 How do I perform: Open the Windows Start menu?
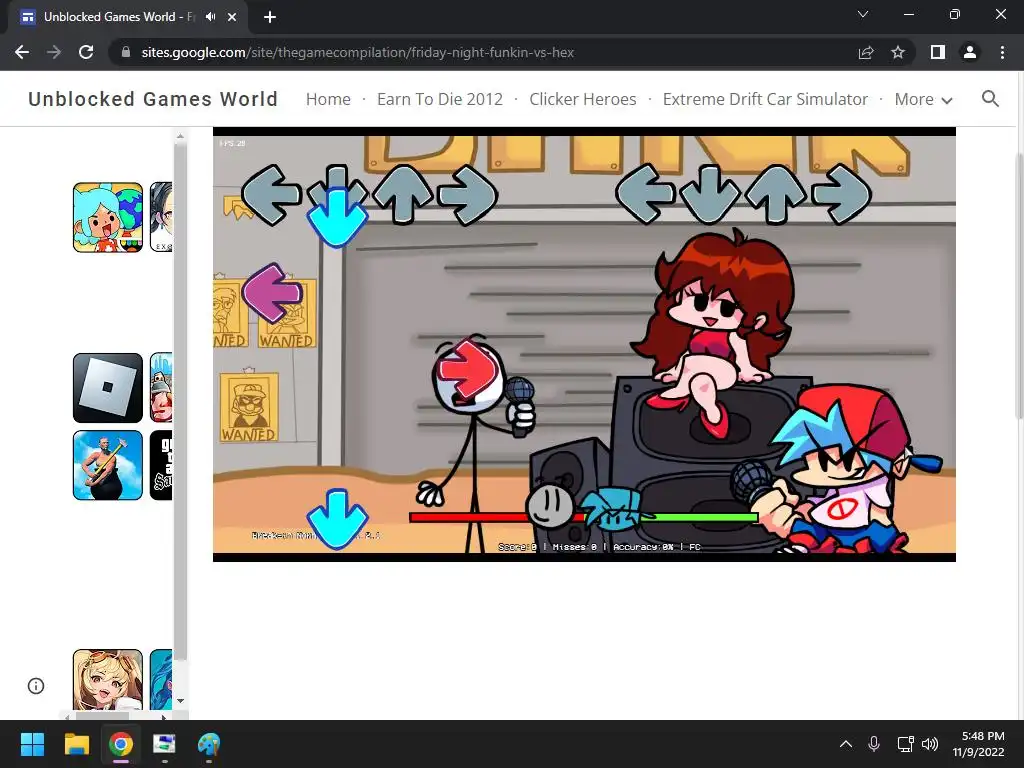point(32,744)
